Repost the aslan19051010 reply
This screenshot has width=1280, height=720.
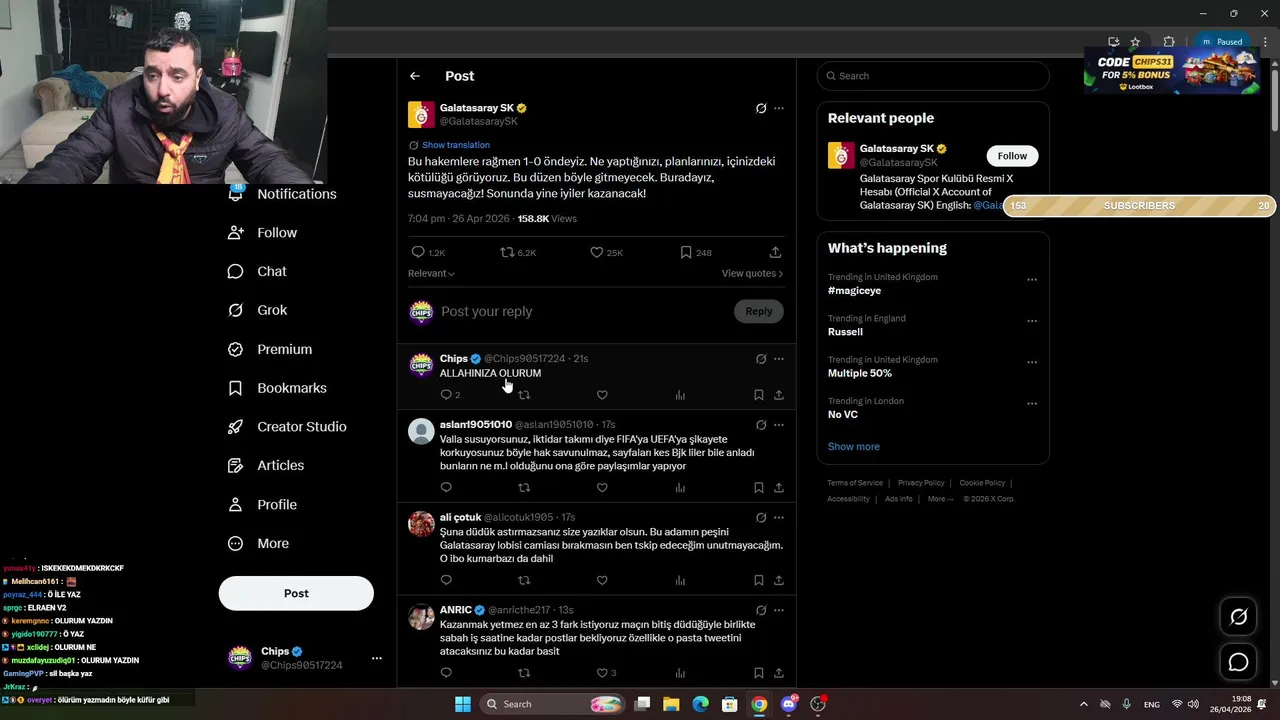click(x=524, y=488)
